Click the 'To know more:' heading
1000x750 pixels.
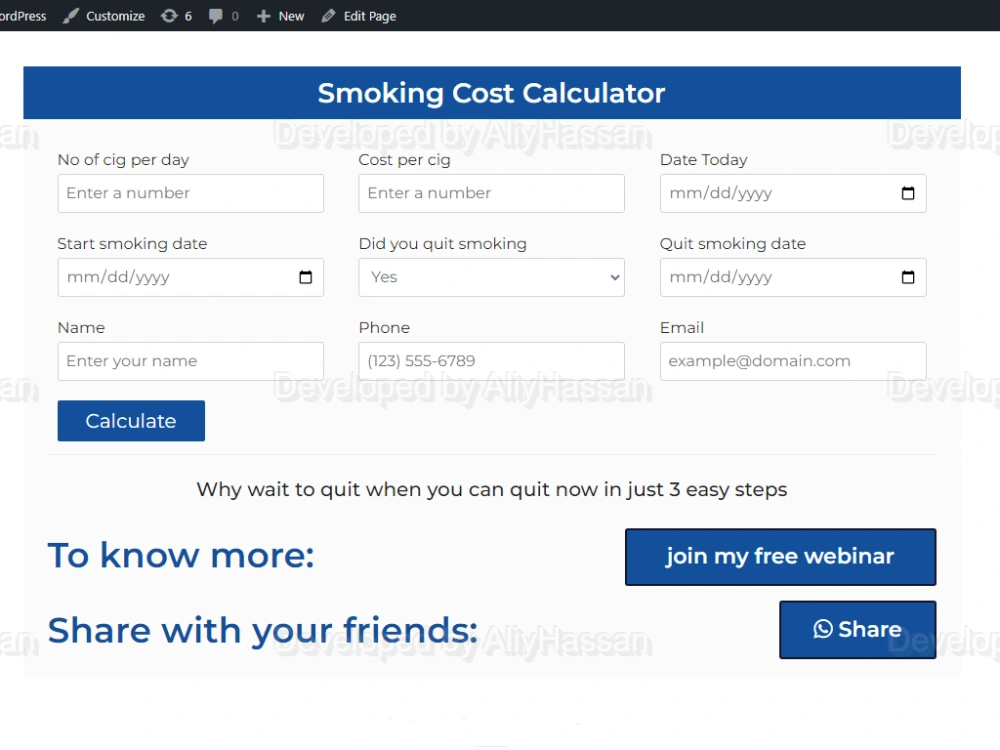181,555
